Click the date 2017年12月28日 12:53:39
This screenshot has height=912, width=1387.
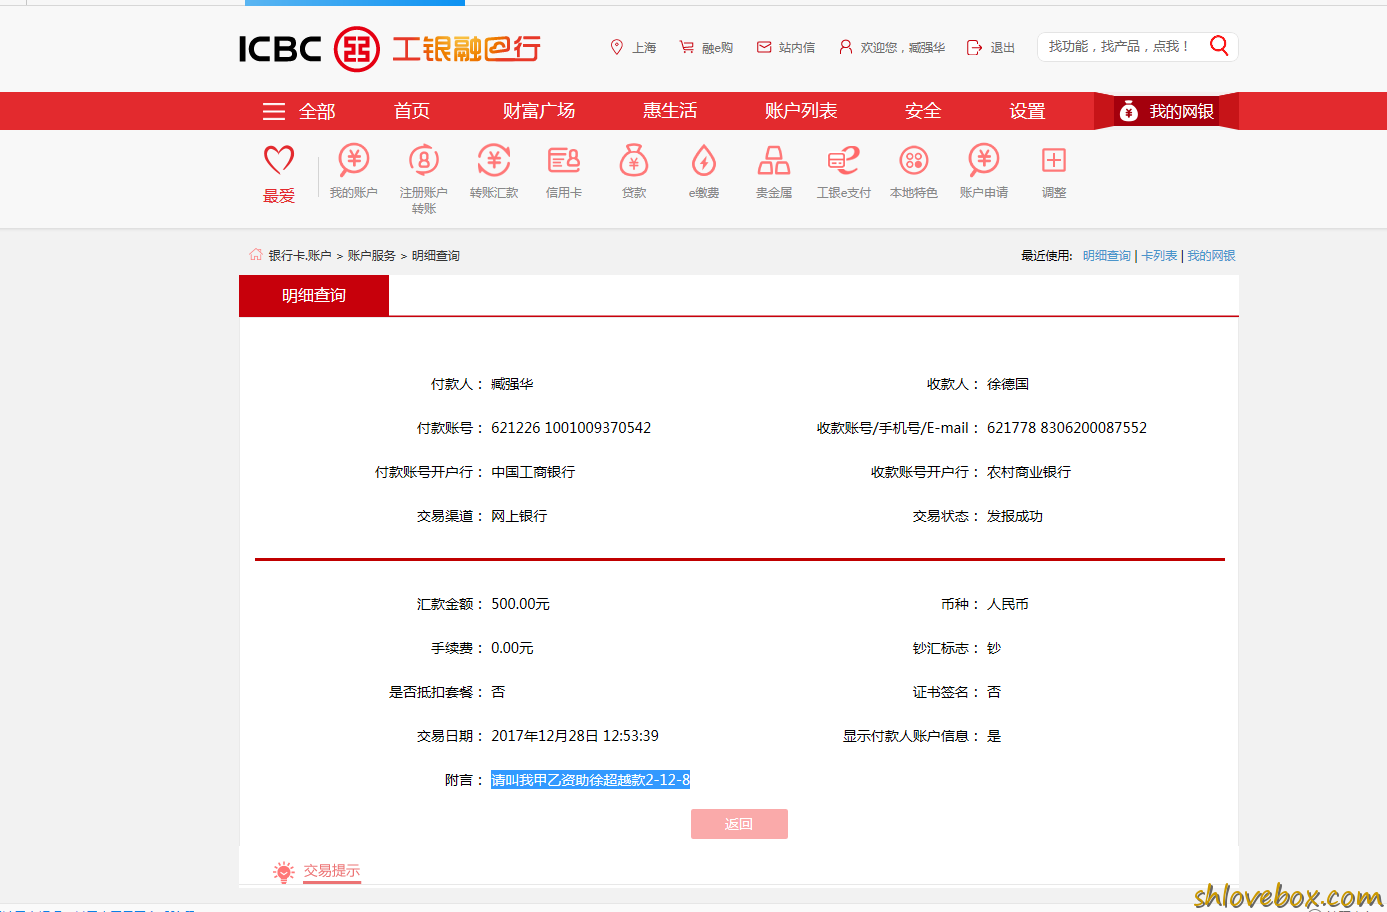pyautogui.click(x=575, y=736)
